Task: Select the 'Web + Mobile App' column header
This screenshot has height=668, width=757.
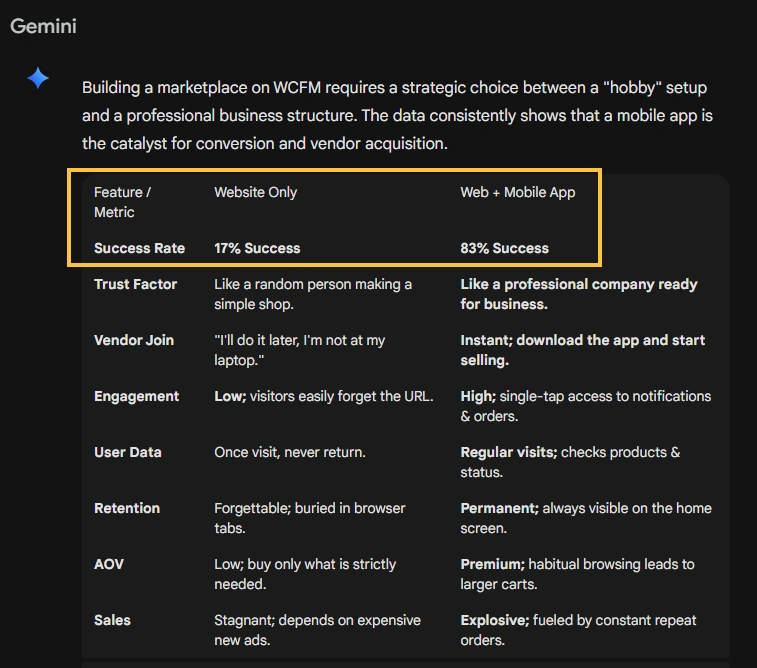Action: point(517,192)
